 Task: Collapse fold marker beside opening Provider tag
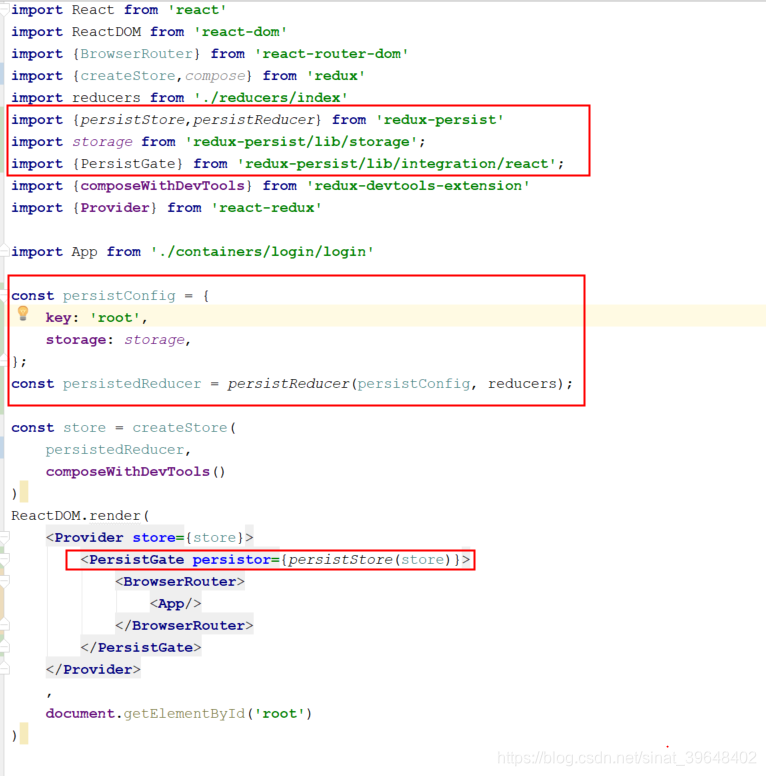(x=4, y=537)
